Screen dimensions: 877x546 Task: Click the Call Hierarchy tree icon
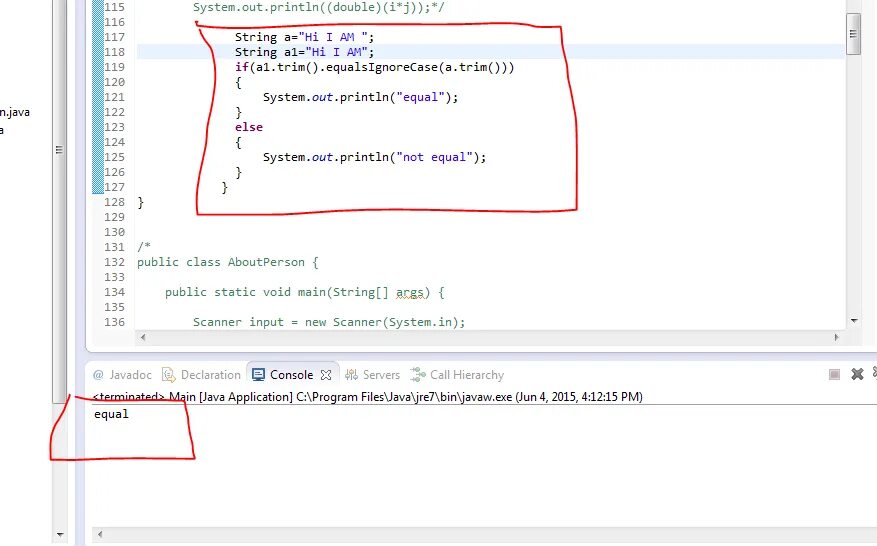pyautogui.click(x=418, y=374)
